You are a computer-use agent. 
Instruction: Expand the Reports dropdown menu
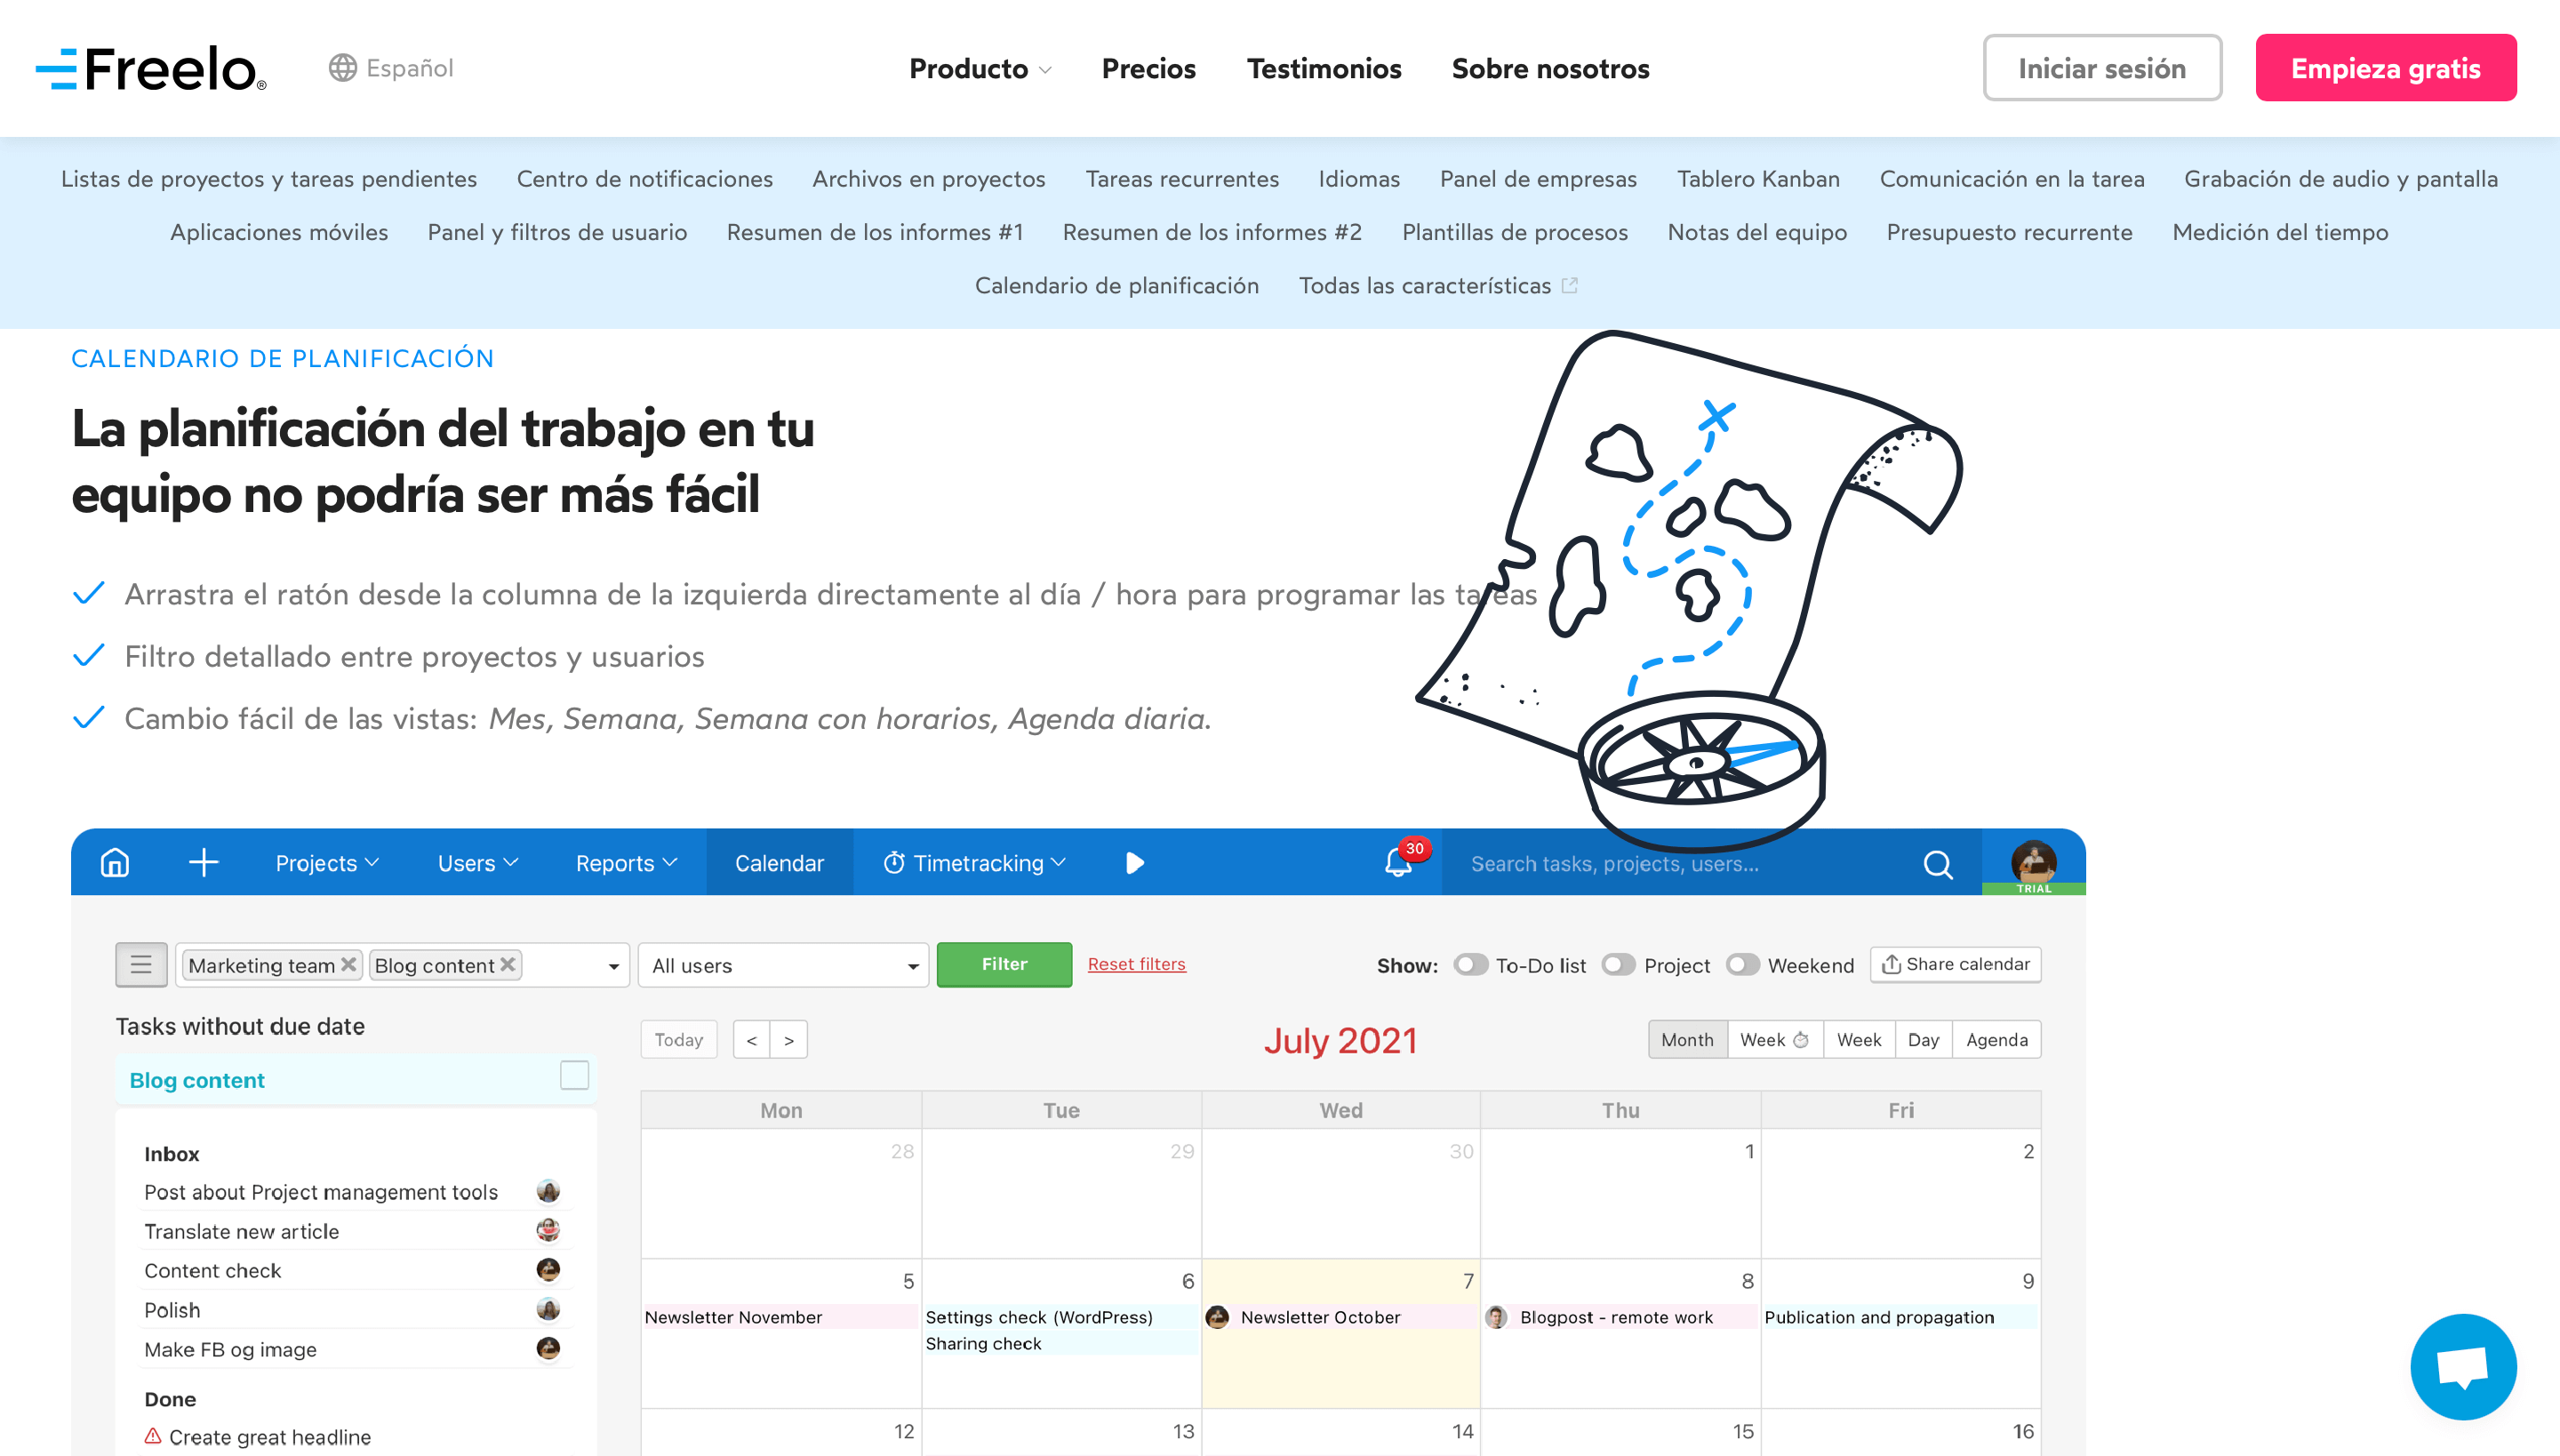pyautogui.click(x=622, y=861)
